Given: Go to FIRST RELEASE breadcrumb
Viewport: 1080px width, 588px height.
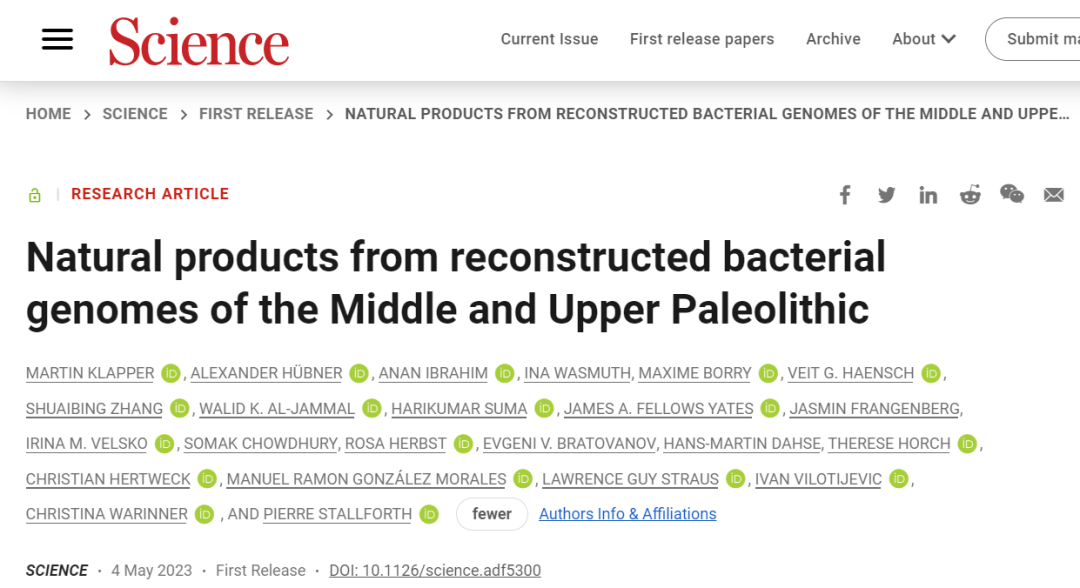Looking at the screenshot, I should click(256, 114).
